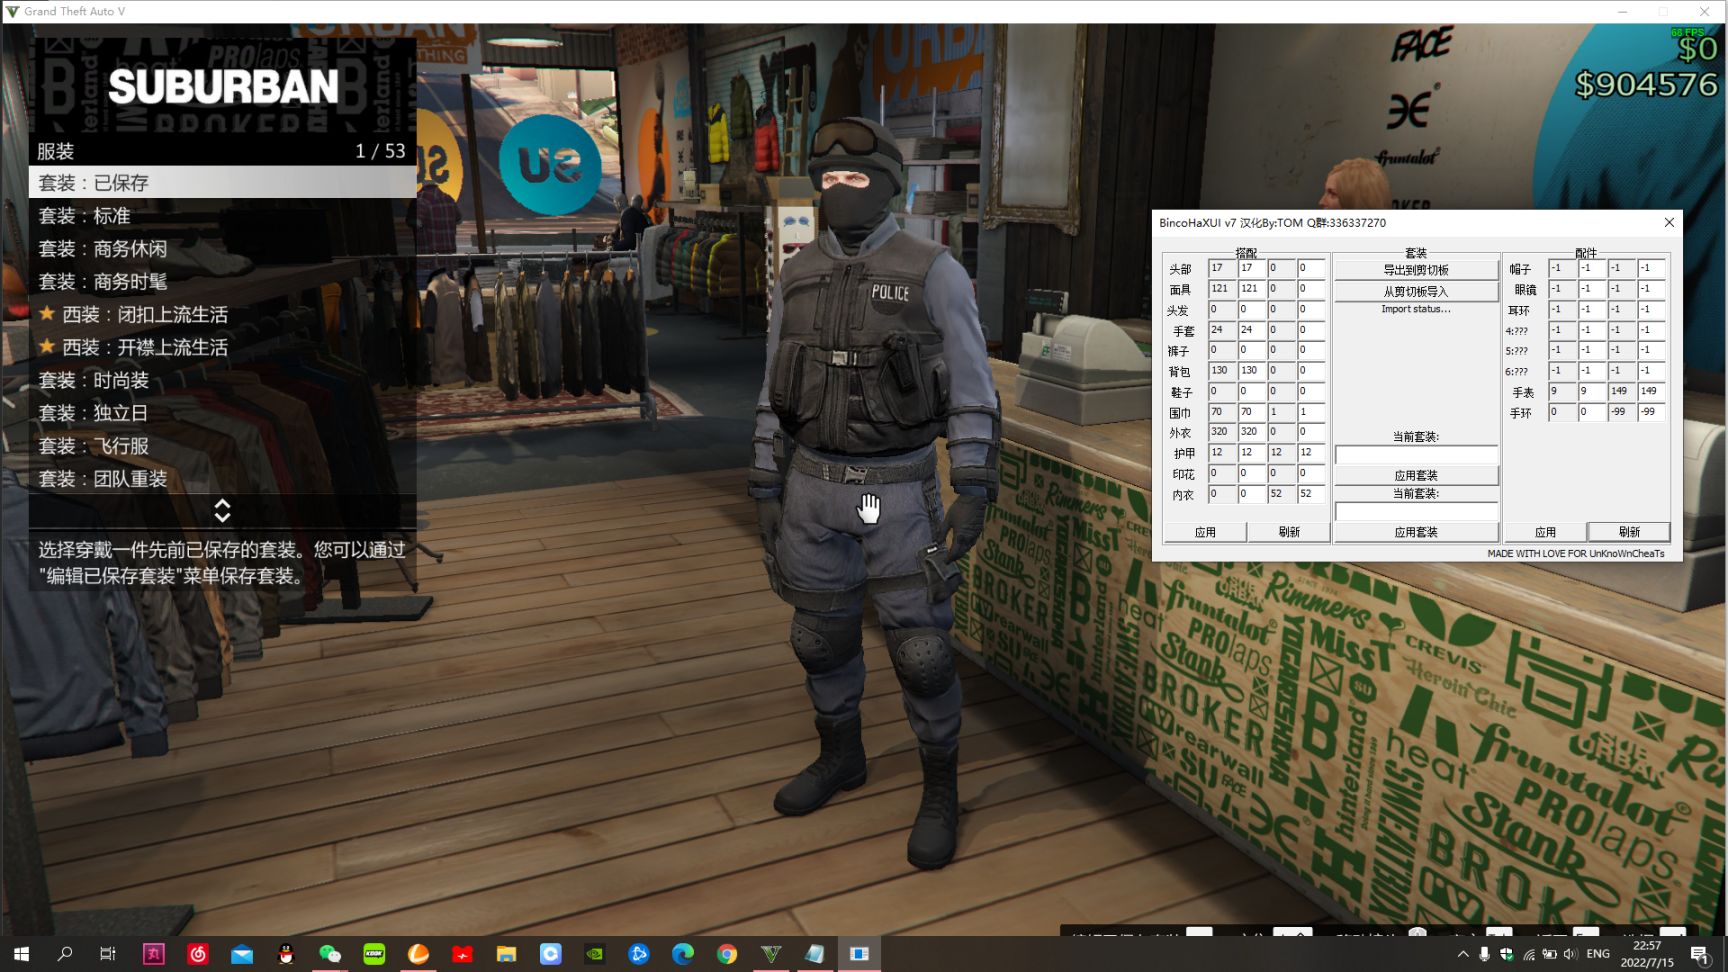
Task: Edit first 外衣 value field showing 320
Action: (1222, 432)
